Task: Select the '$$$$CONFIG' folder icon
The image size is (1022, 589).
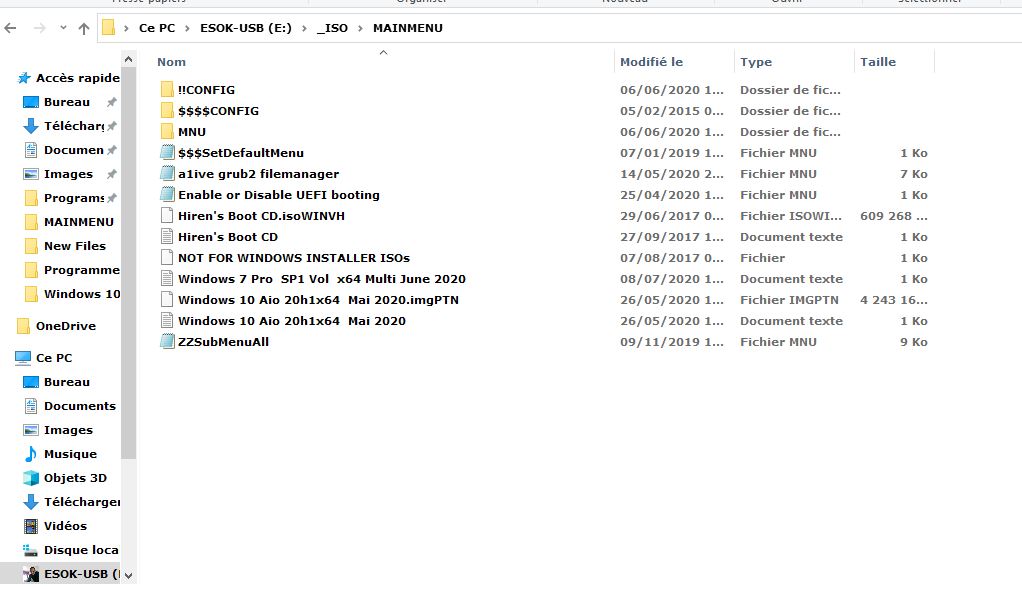Action: (x=167, y=110)
